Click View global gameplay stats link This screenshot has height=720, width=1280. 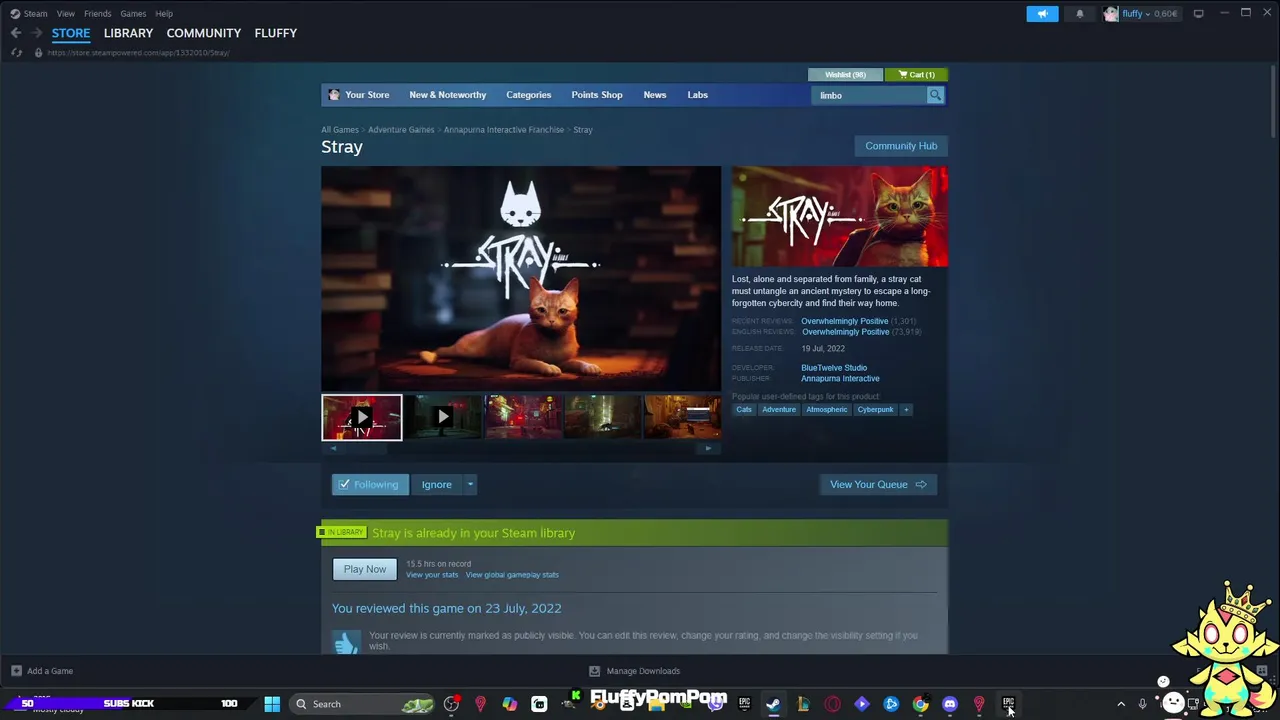(x=512, y=575)
